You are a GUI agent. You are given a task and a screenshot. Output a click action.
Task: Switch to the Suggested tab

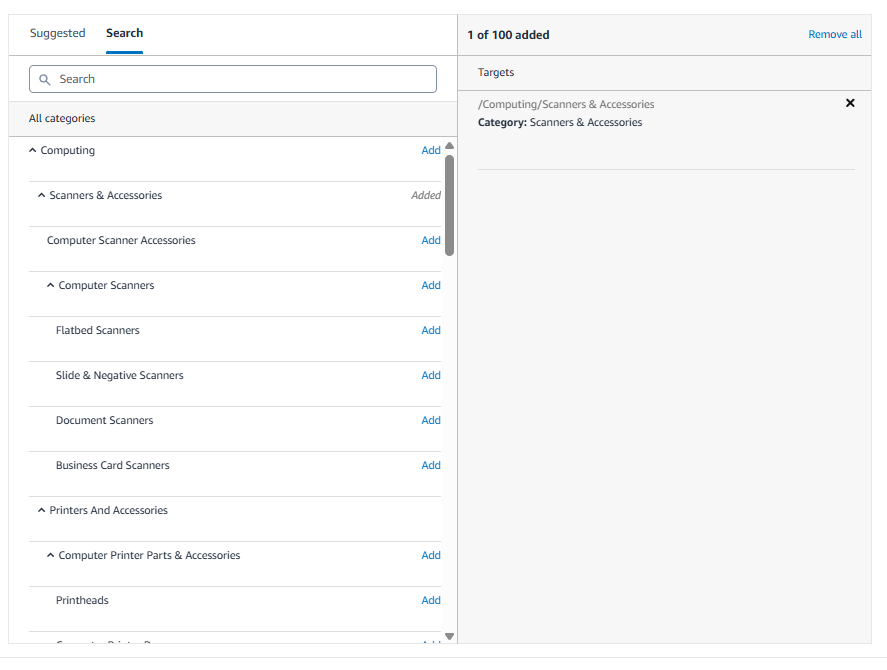[57, 33]
